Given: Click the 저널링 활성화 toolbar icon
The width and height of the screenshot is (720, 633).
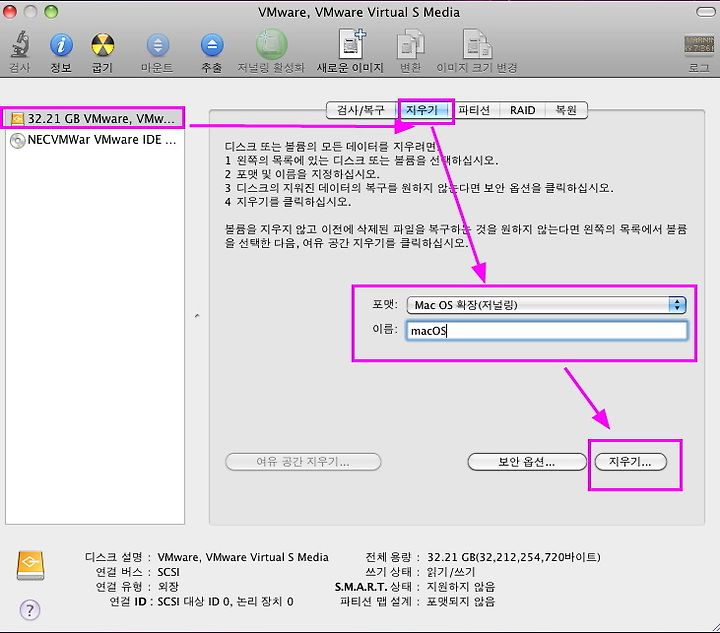Looking at the screenshot, I should 271,51.
